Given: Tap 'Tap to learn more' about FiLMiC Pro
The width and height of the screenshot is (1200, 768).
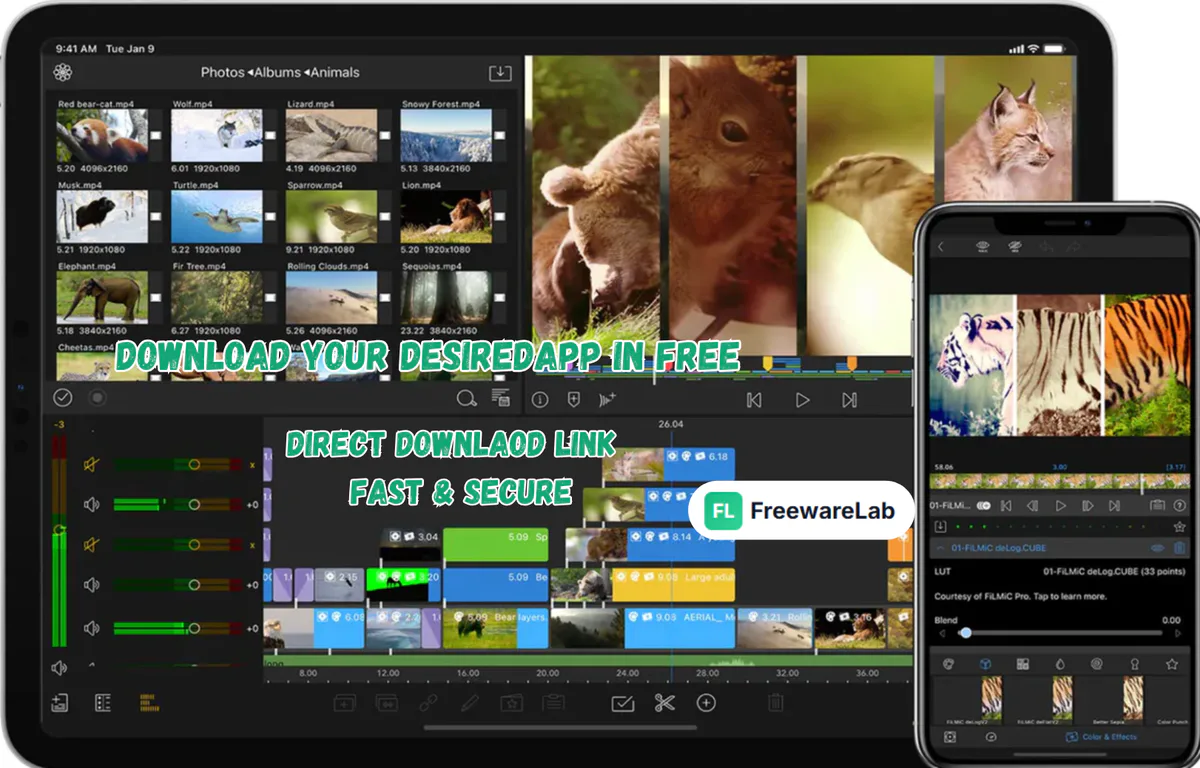Looking at the screenshot, I should pyautogui.click(x=1075, y=596).
